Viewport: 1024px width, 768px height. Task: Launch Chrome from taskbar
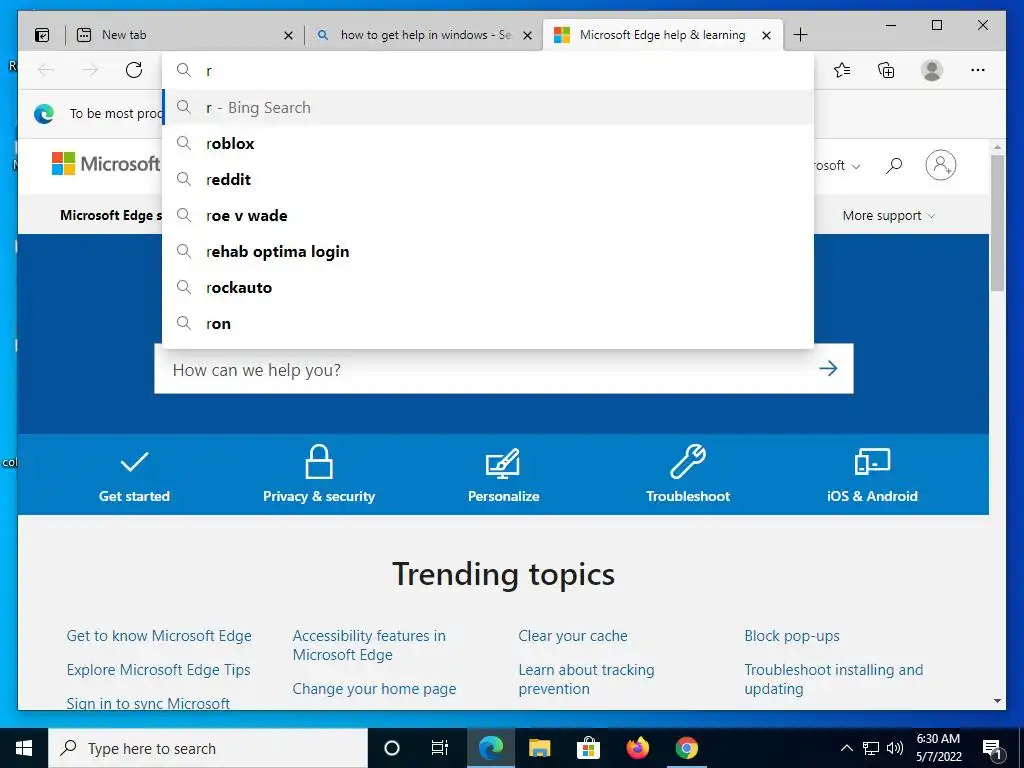[x=686, y=748]
